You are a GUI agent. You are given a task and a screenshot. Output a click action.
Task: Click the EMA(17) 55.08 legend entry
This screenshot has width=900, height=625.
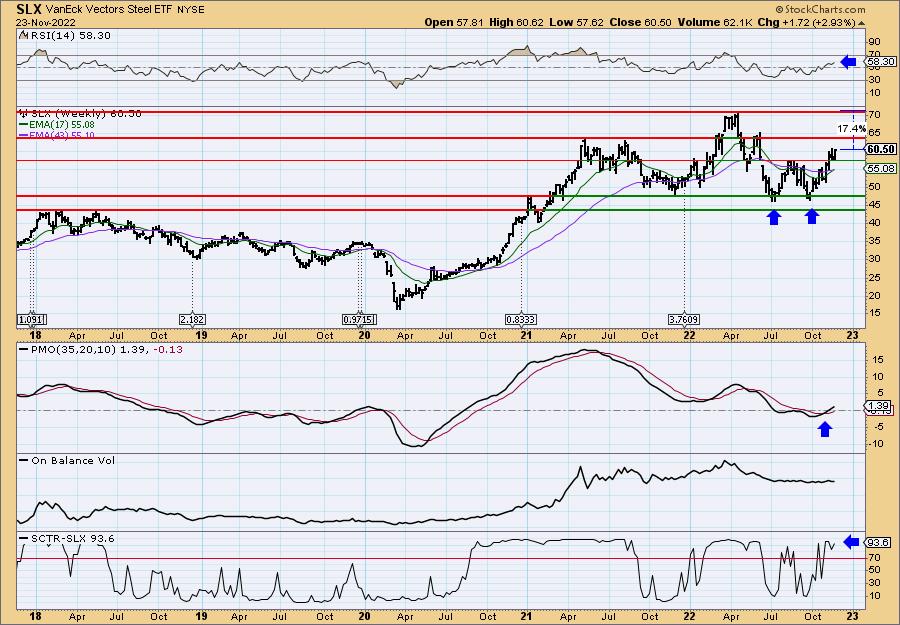tap(57, 125)
